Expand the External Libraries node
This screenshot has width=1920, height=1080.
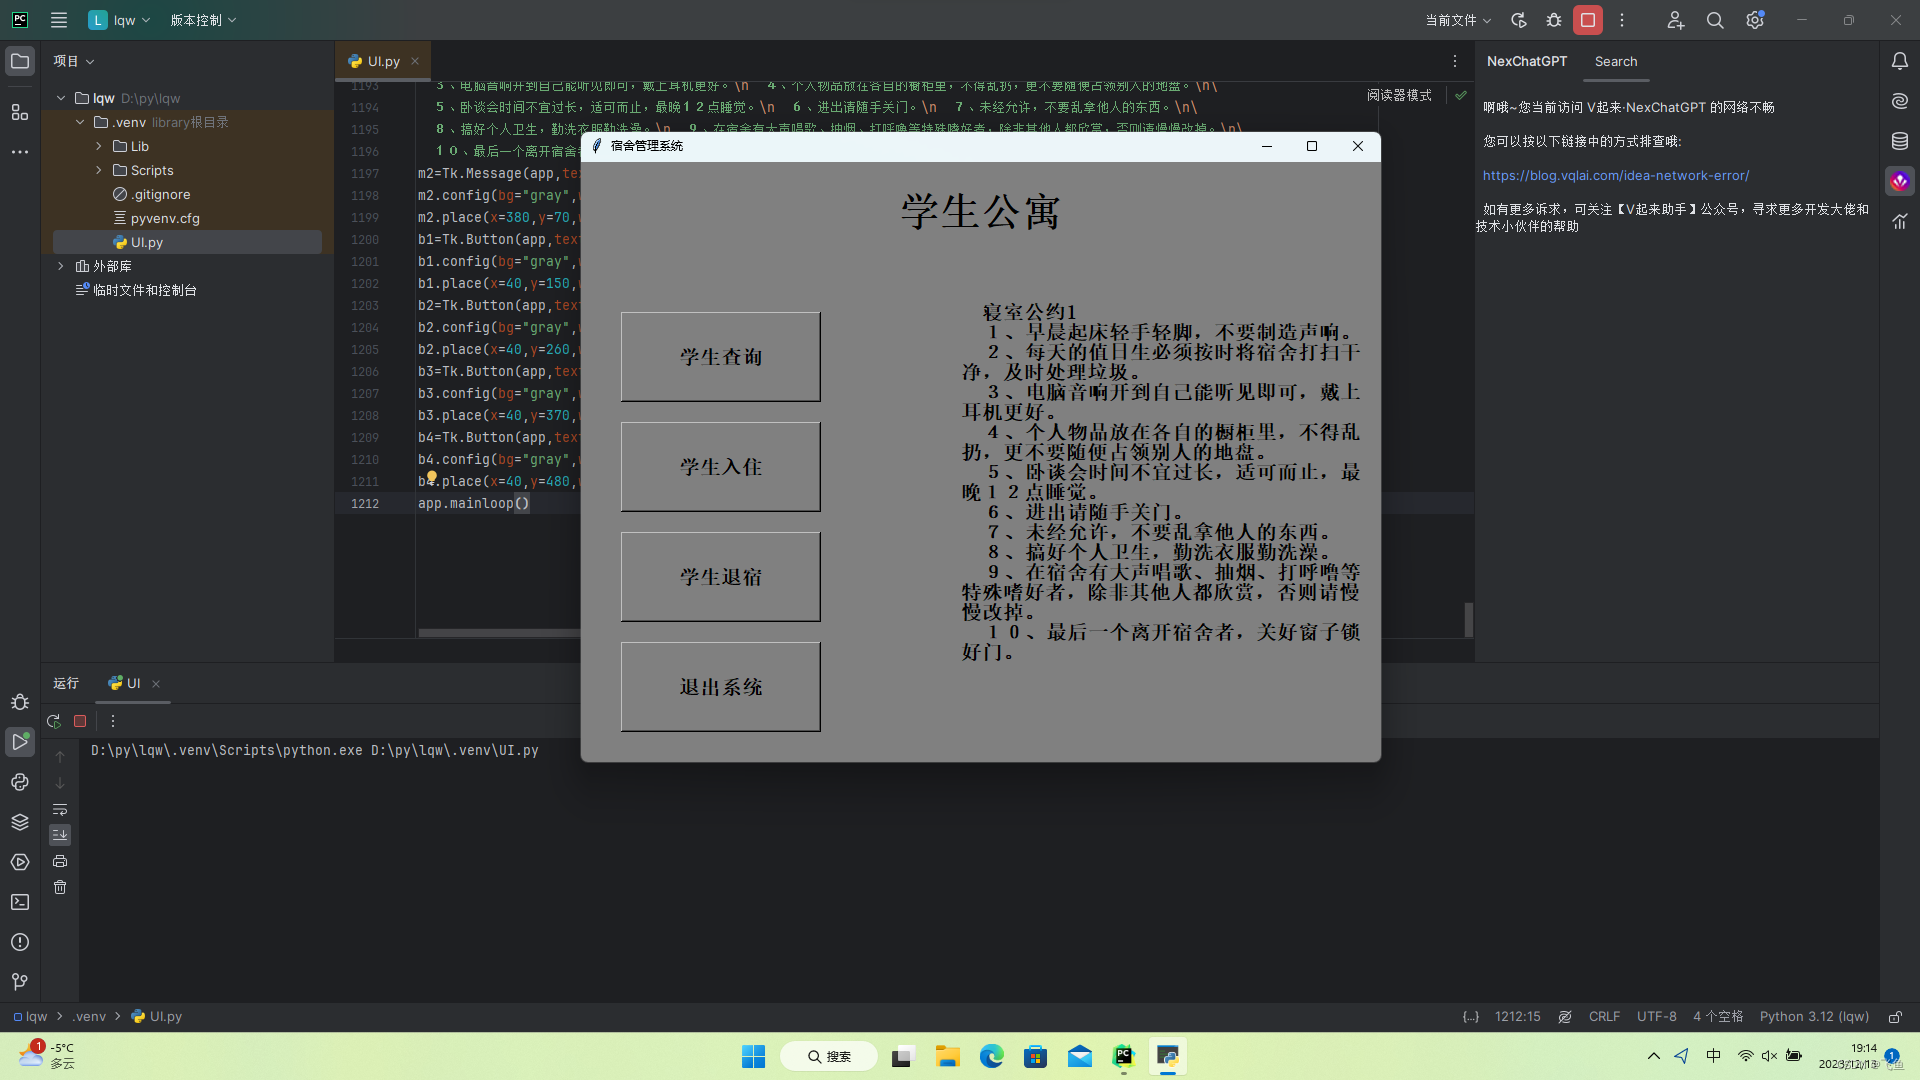61,266
